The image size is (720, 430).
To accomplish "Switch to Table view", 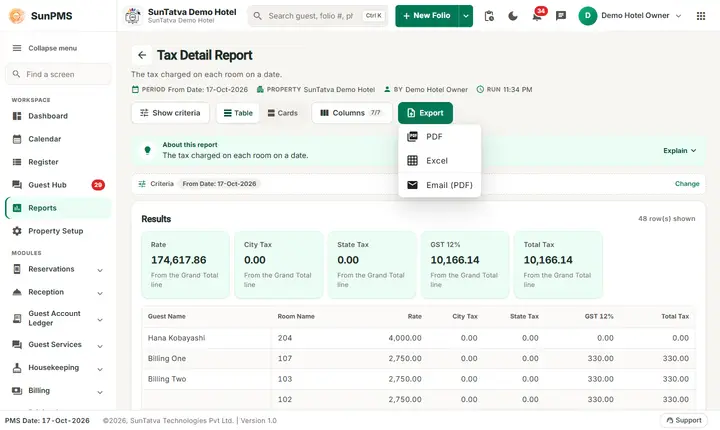I will (x=238, y=113).
